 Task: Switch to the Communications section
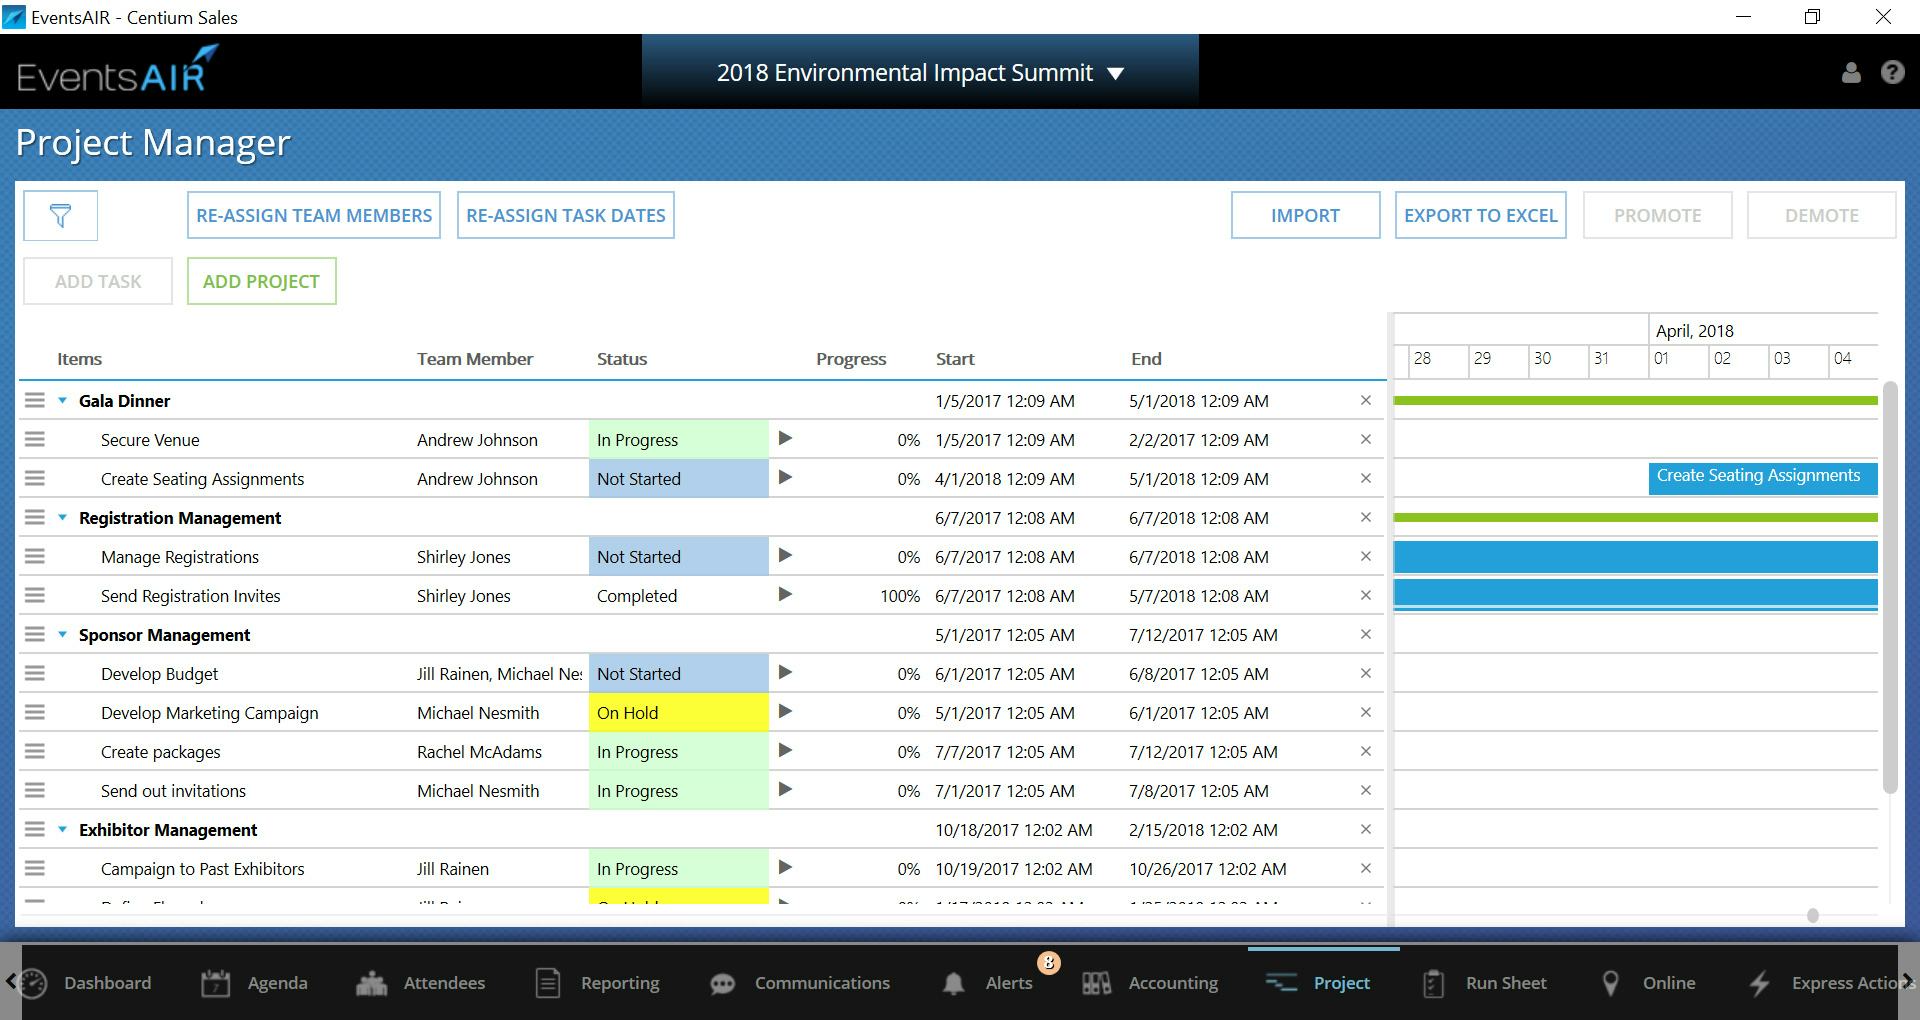coord(723,983)
